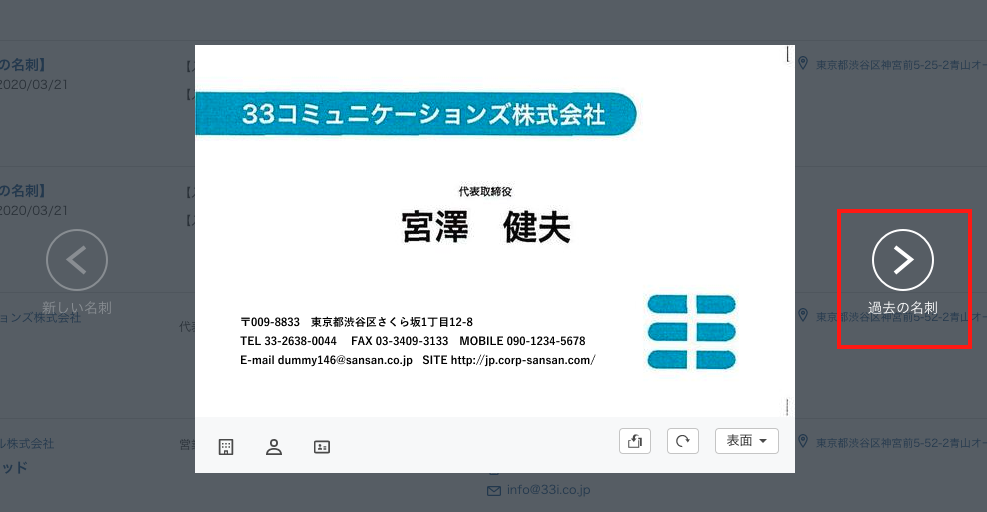Screen dimensions: 987x512
Task: Click the dummy146@sansan.co.jp email text on the card
Action: pos(345,360)
